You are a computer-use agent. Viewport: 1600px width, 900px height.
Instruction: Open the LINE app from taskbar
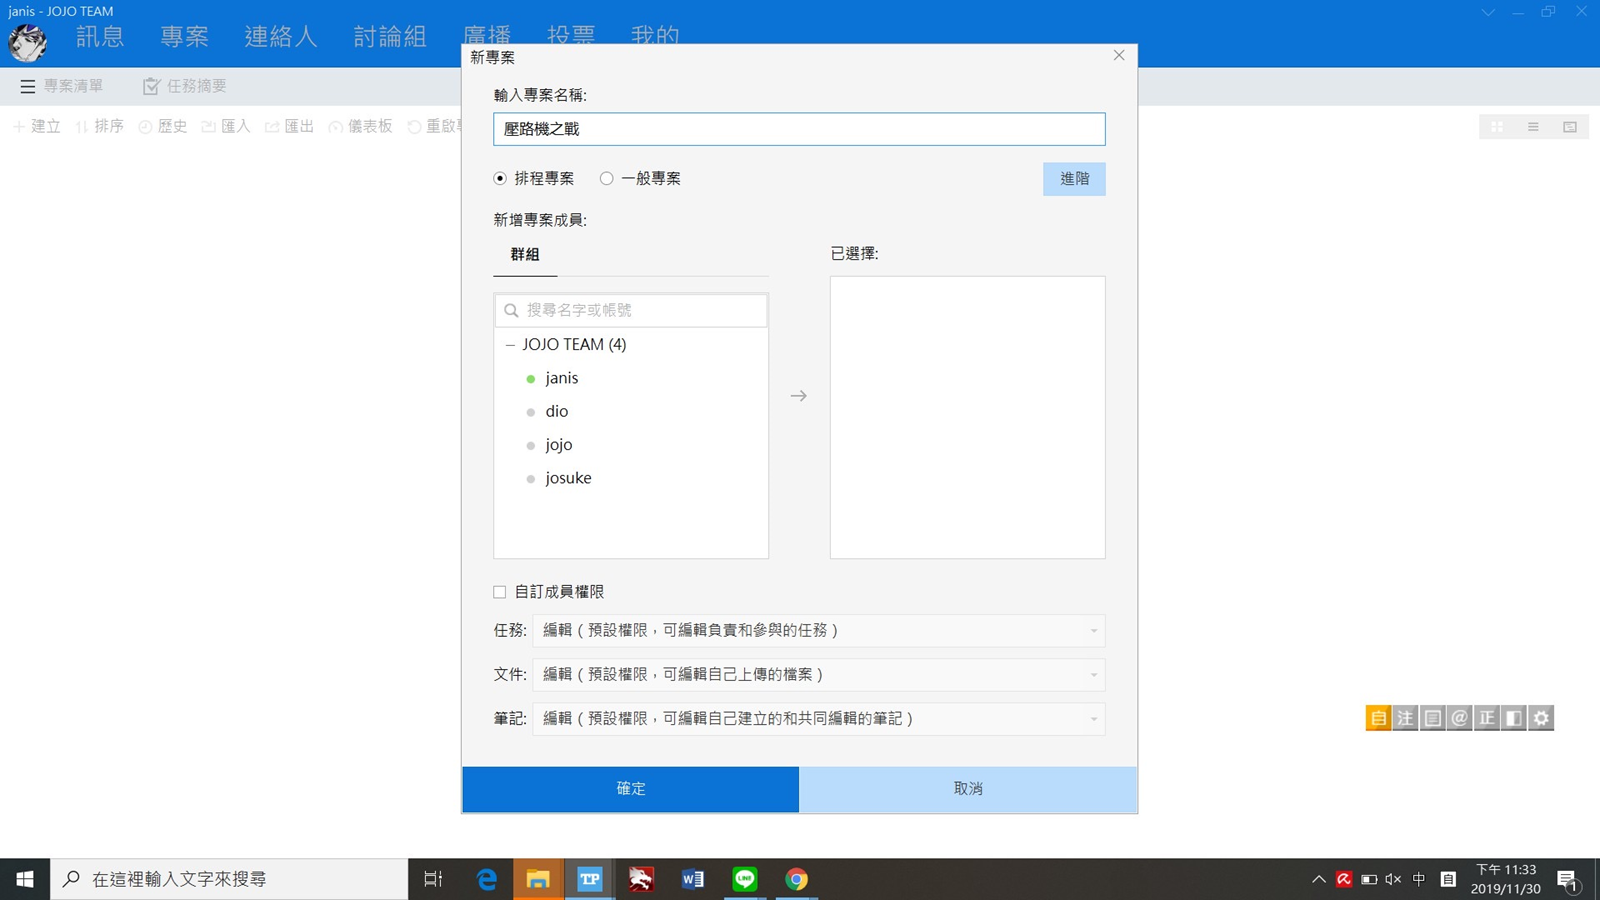point(745,879)
